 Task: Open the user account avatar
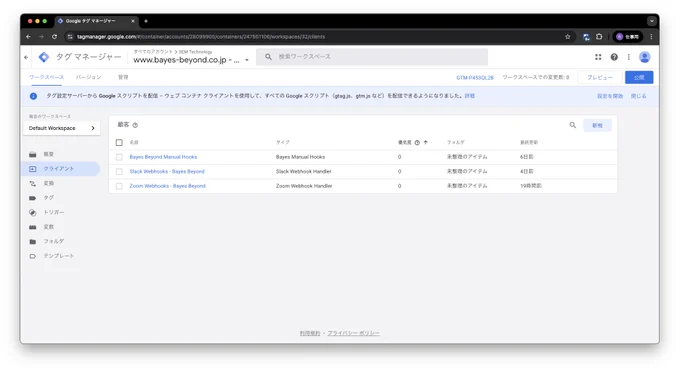click(645, 57)
